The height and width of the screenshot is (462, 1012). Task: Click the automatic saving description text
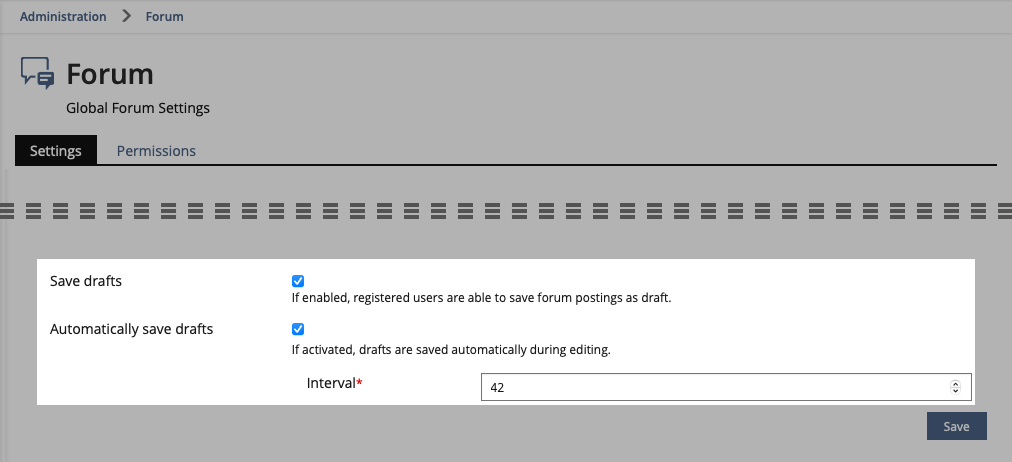(450, 350)
